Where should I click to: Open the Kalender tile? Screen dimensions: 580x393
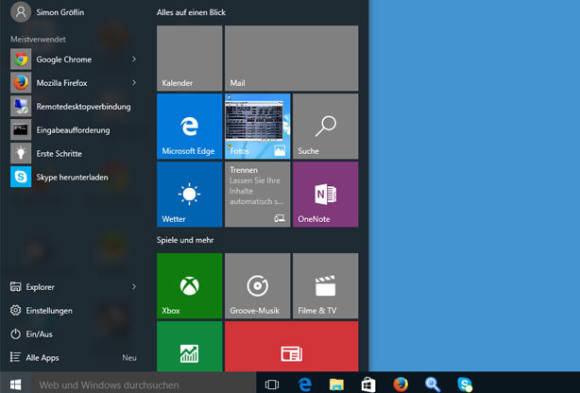click(x=189, y=58)
